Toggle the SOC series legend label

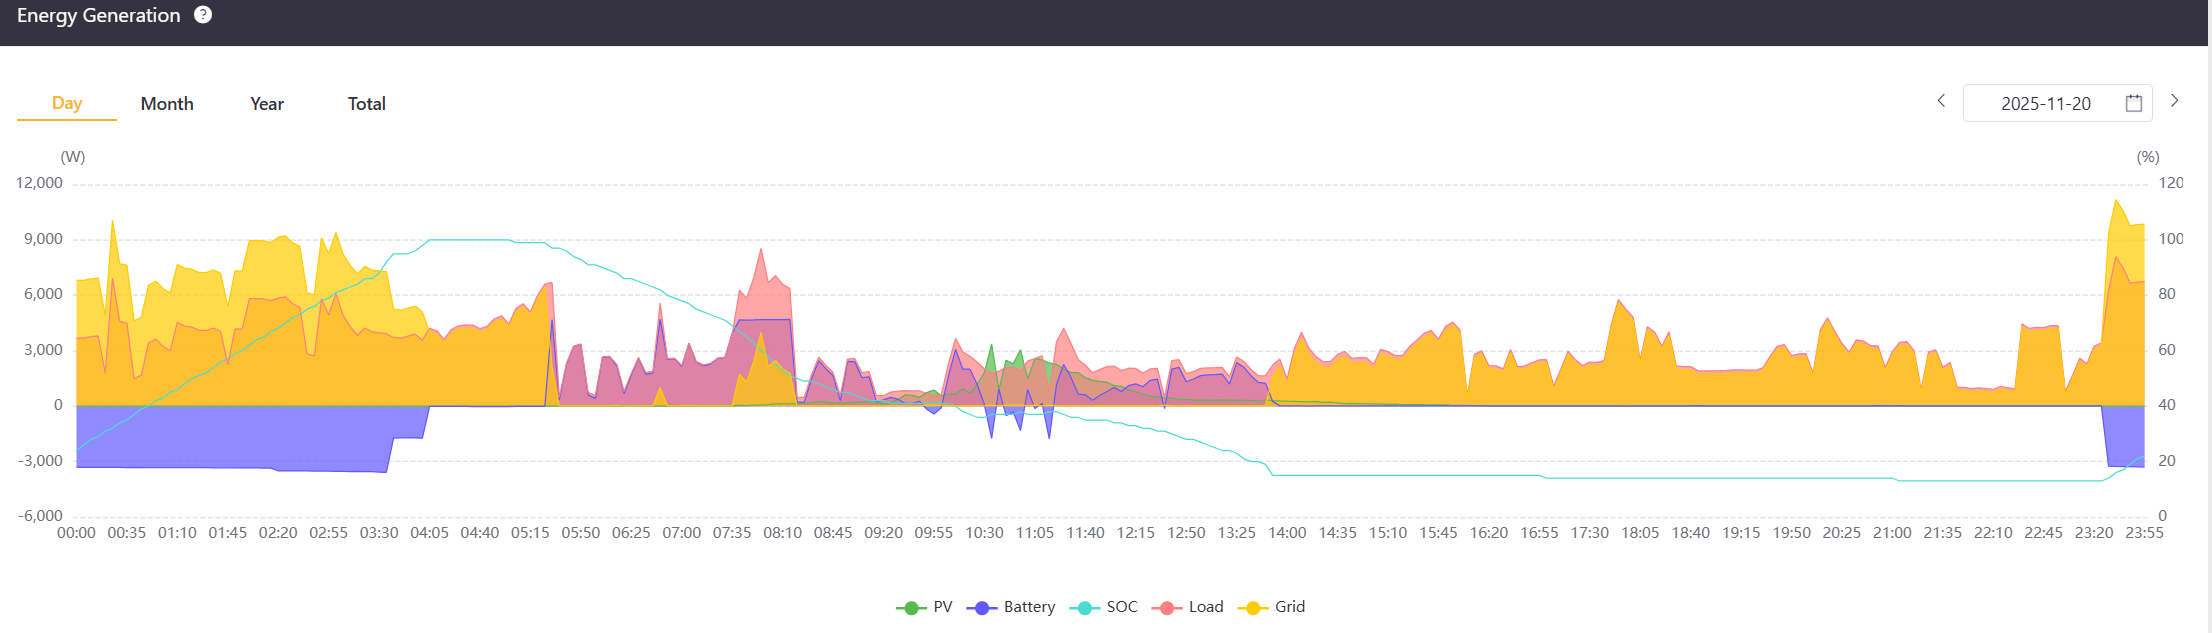point(1121,607)
